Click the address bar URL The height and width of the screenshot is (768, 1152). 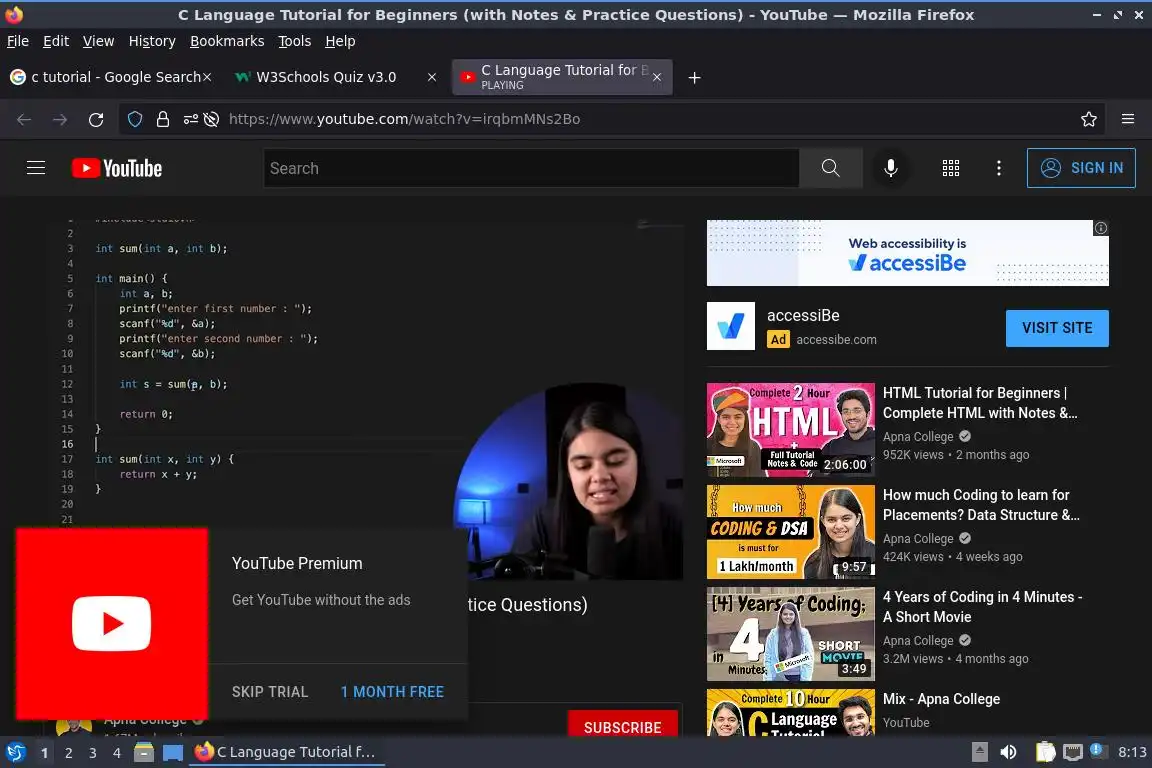click(404, 119)
